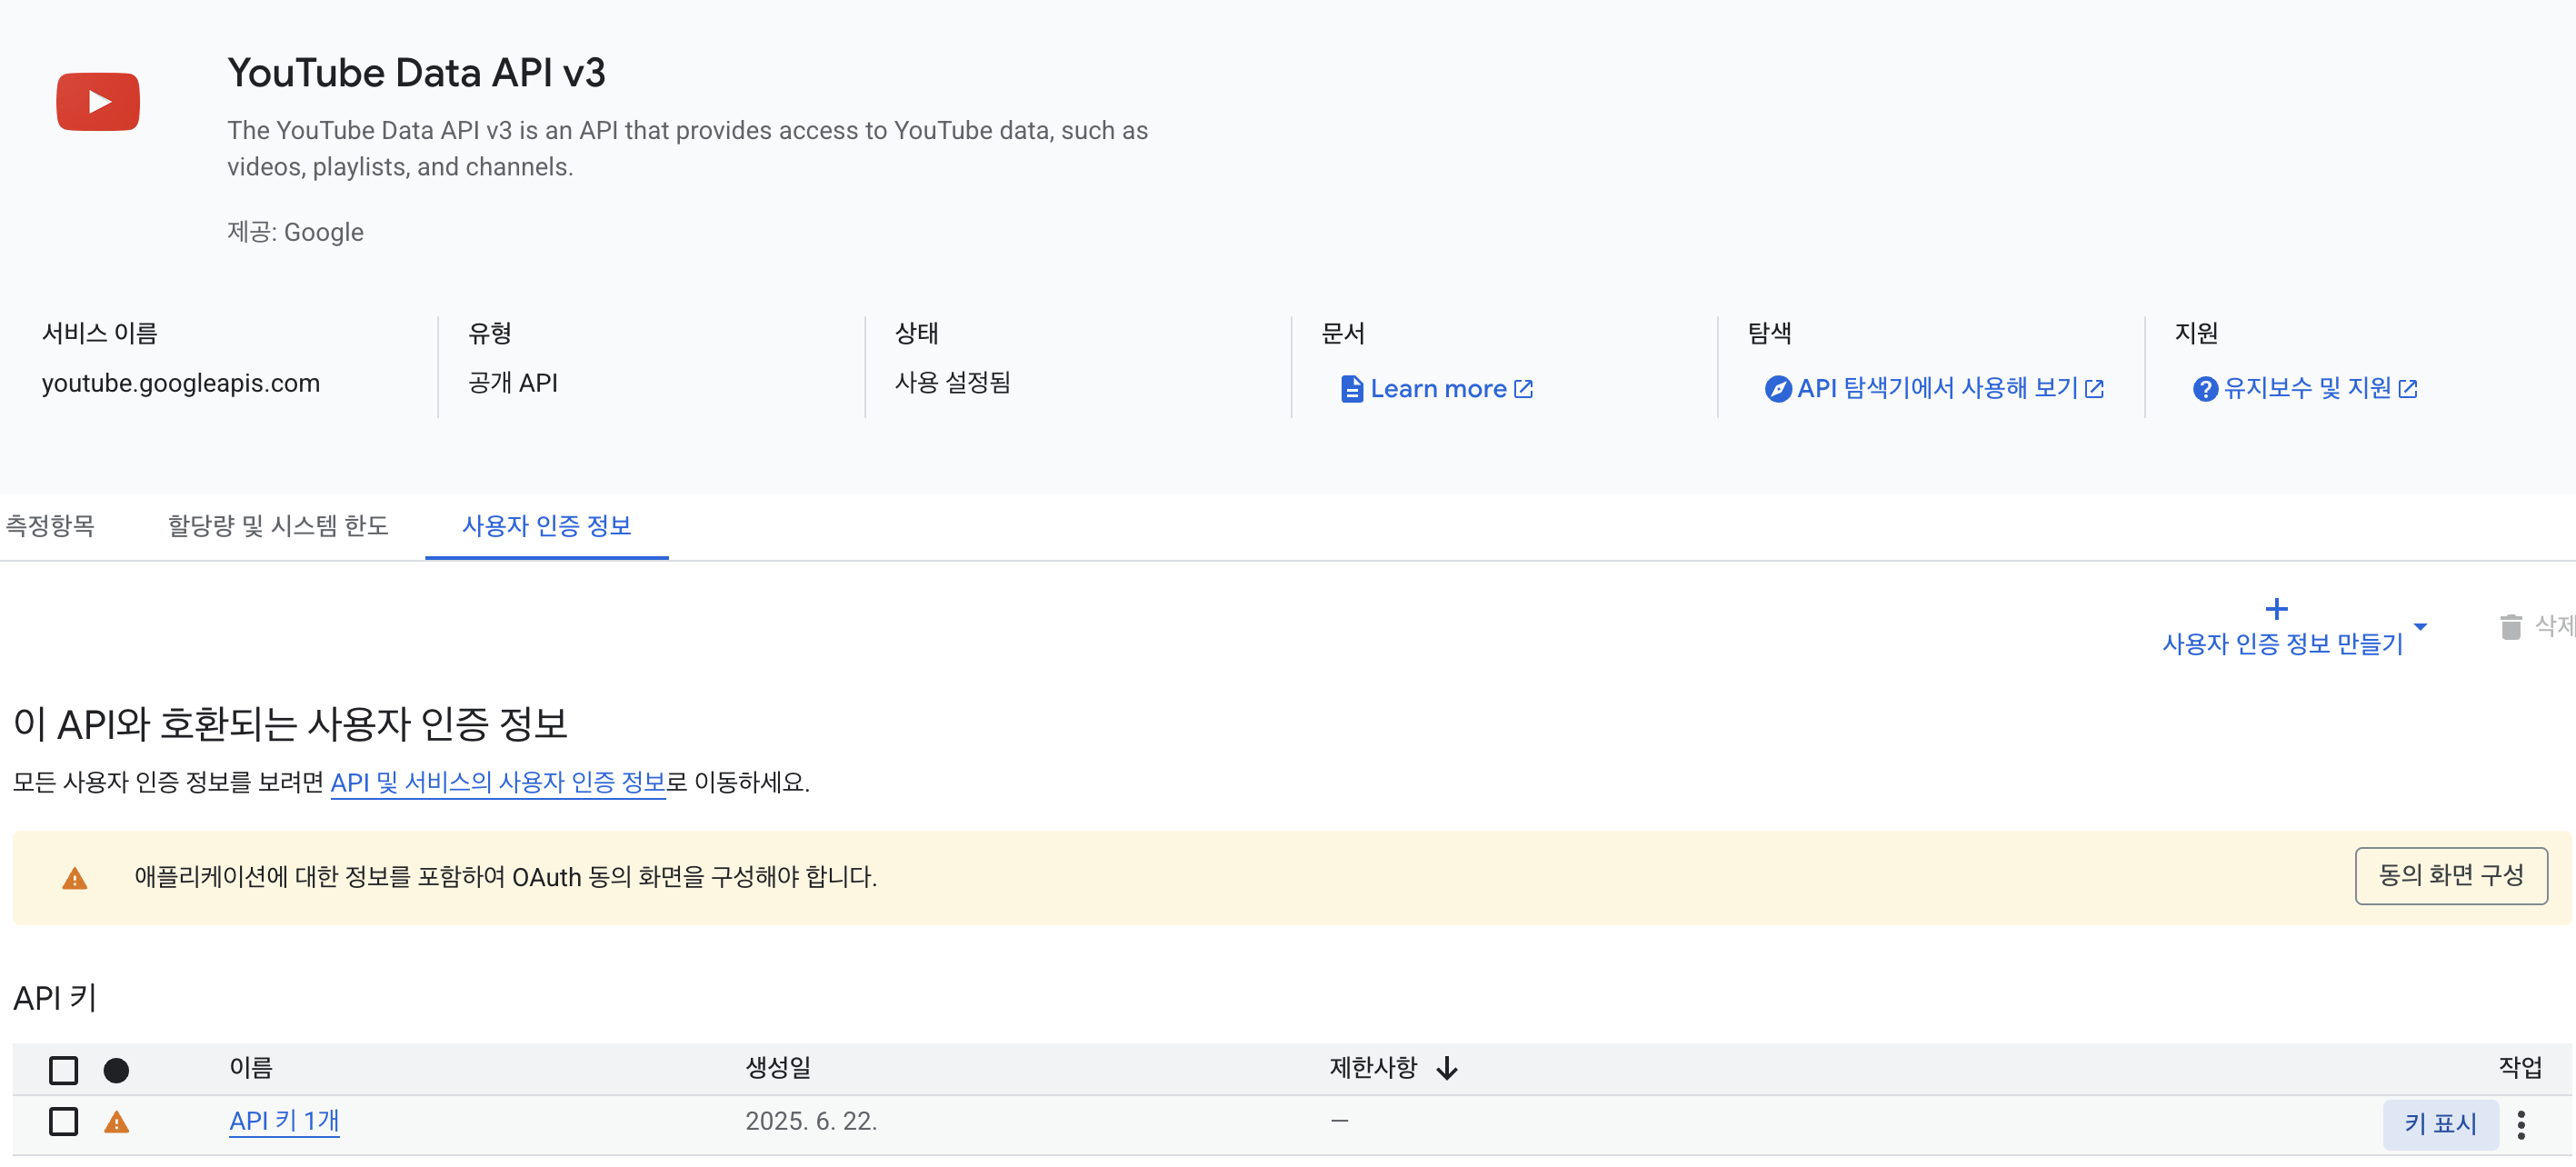Switch to the 측정항목 tab
The image size is (2576, 1167).
(50, 526)
